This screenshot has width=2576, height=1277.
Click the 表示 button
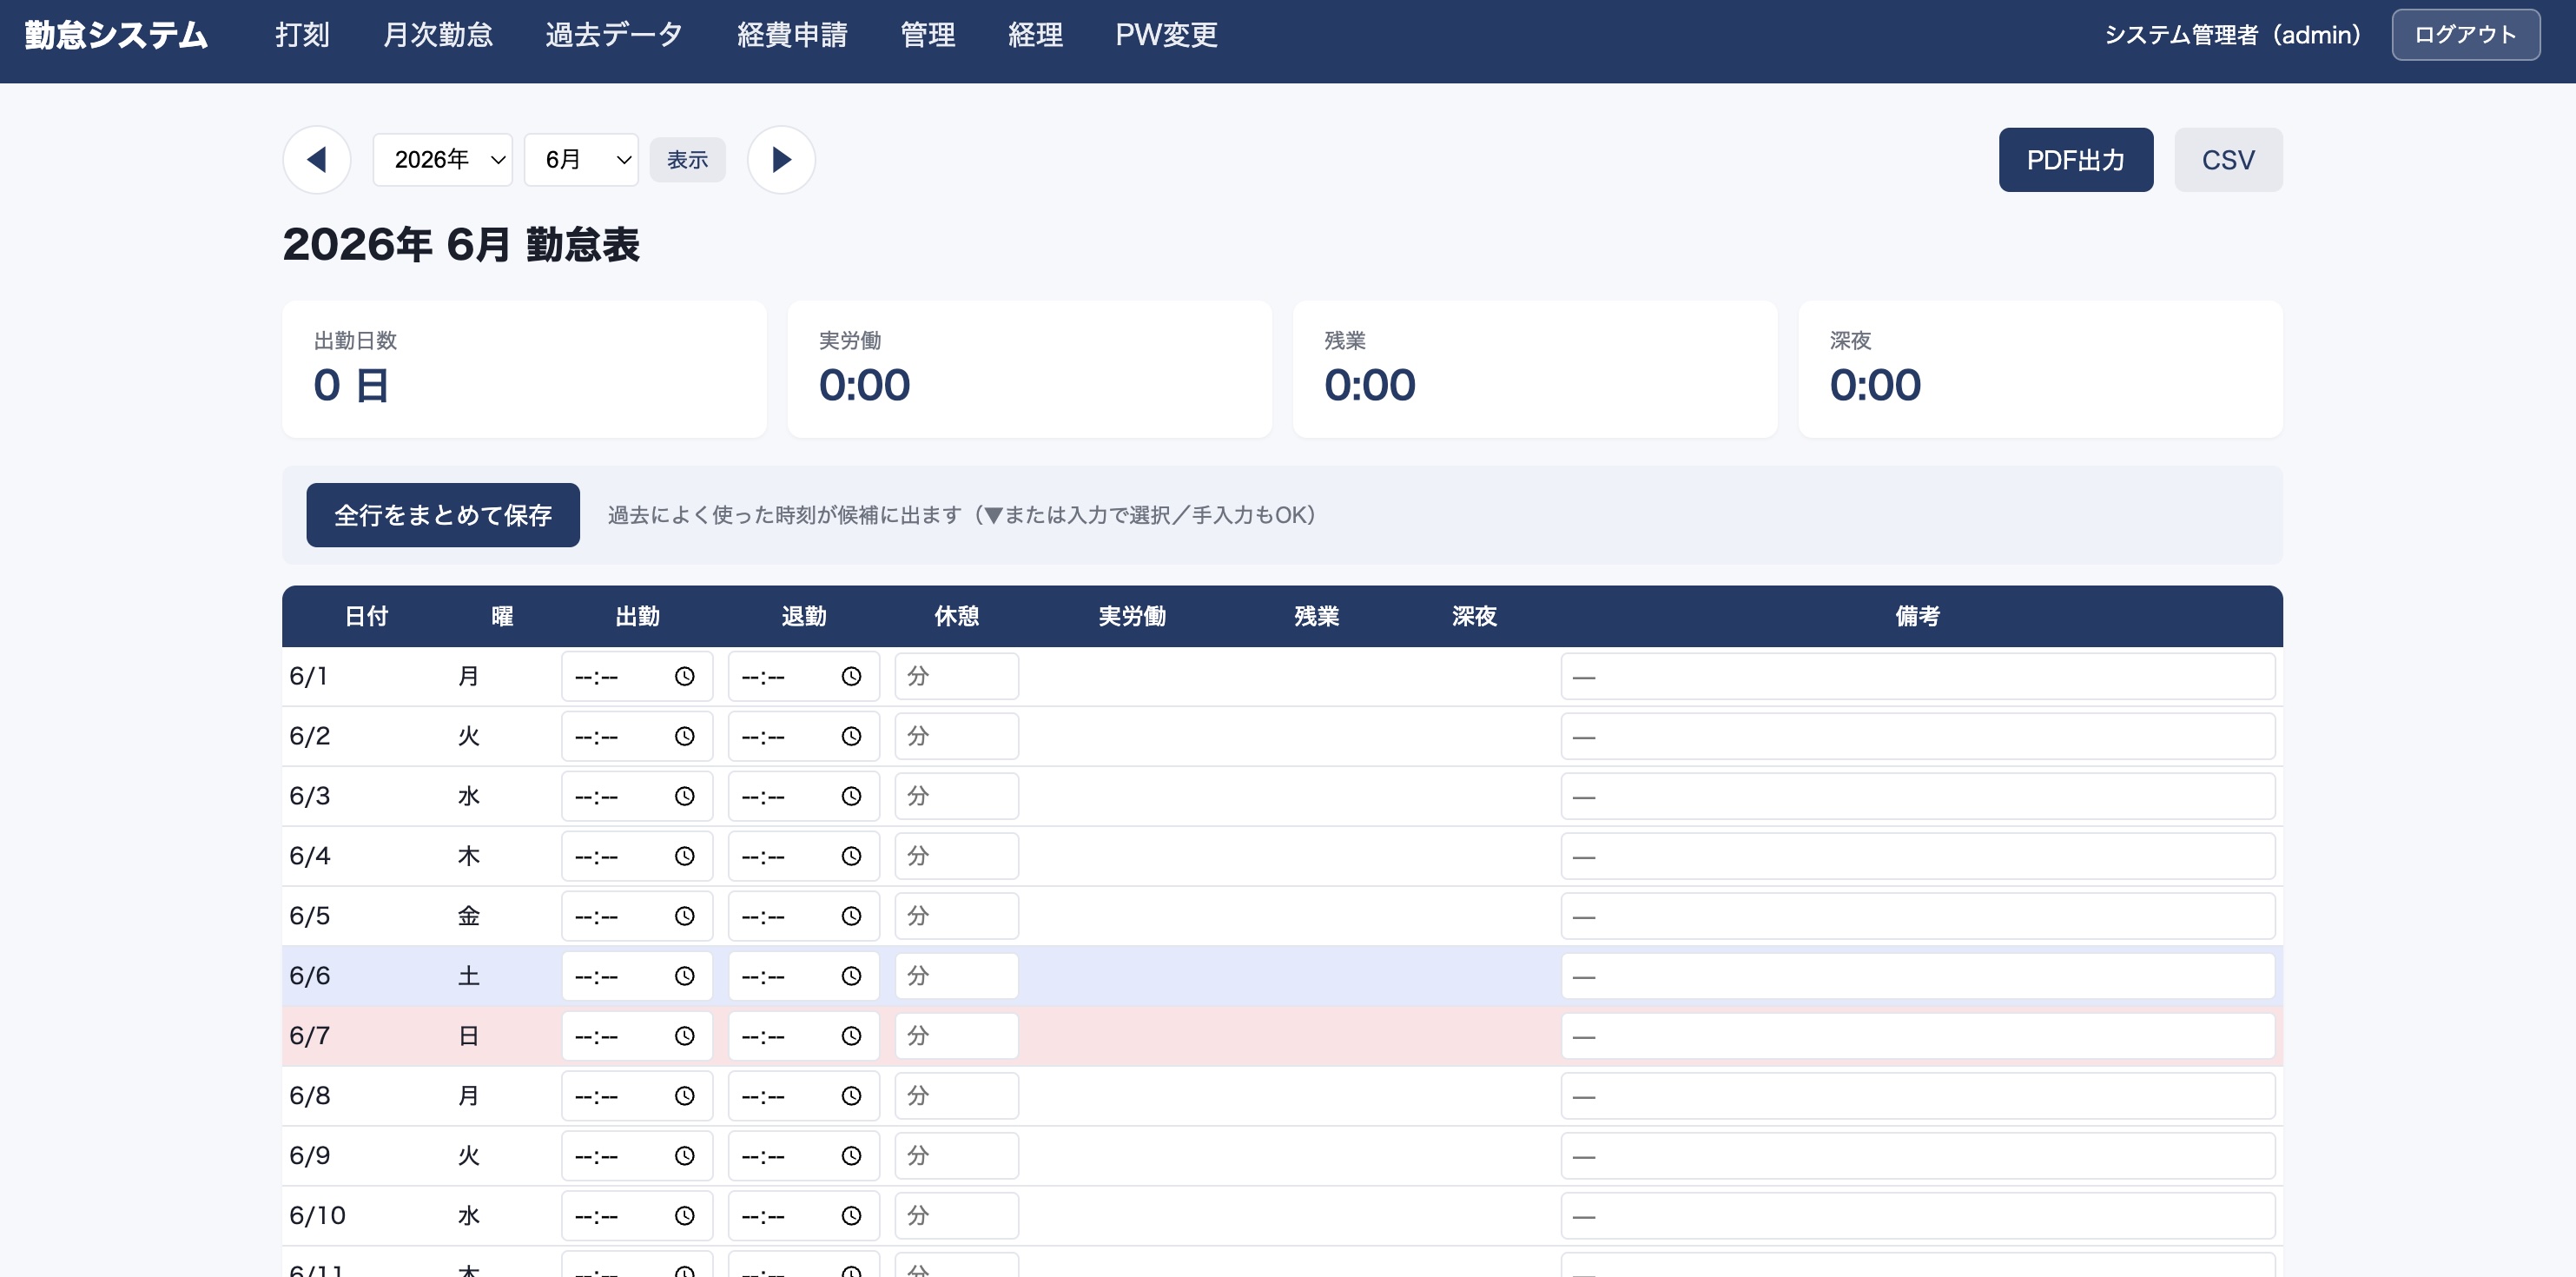click(x=687, y=160)
